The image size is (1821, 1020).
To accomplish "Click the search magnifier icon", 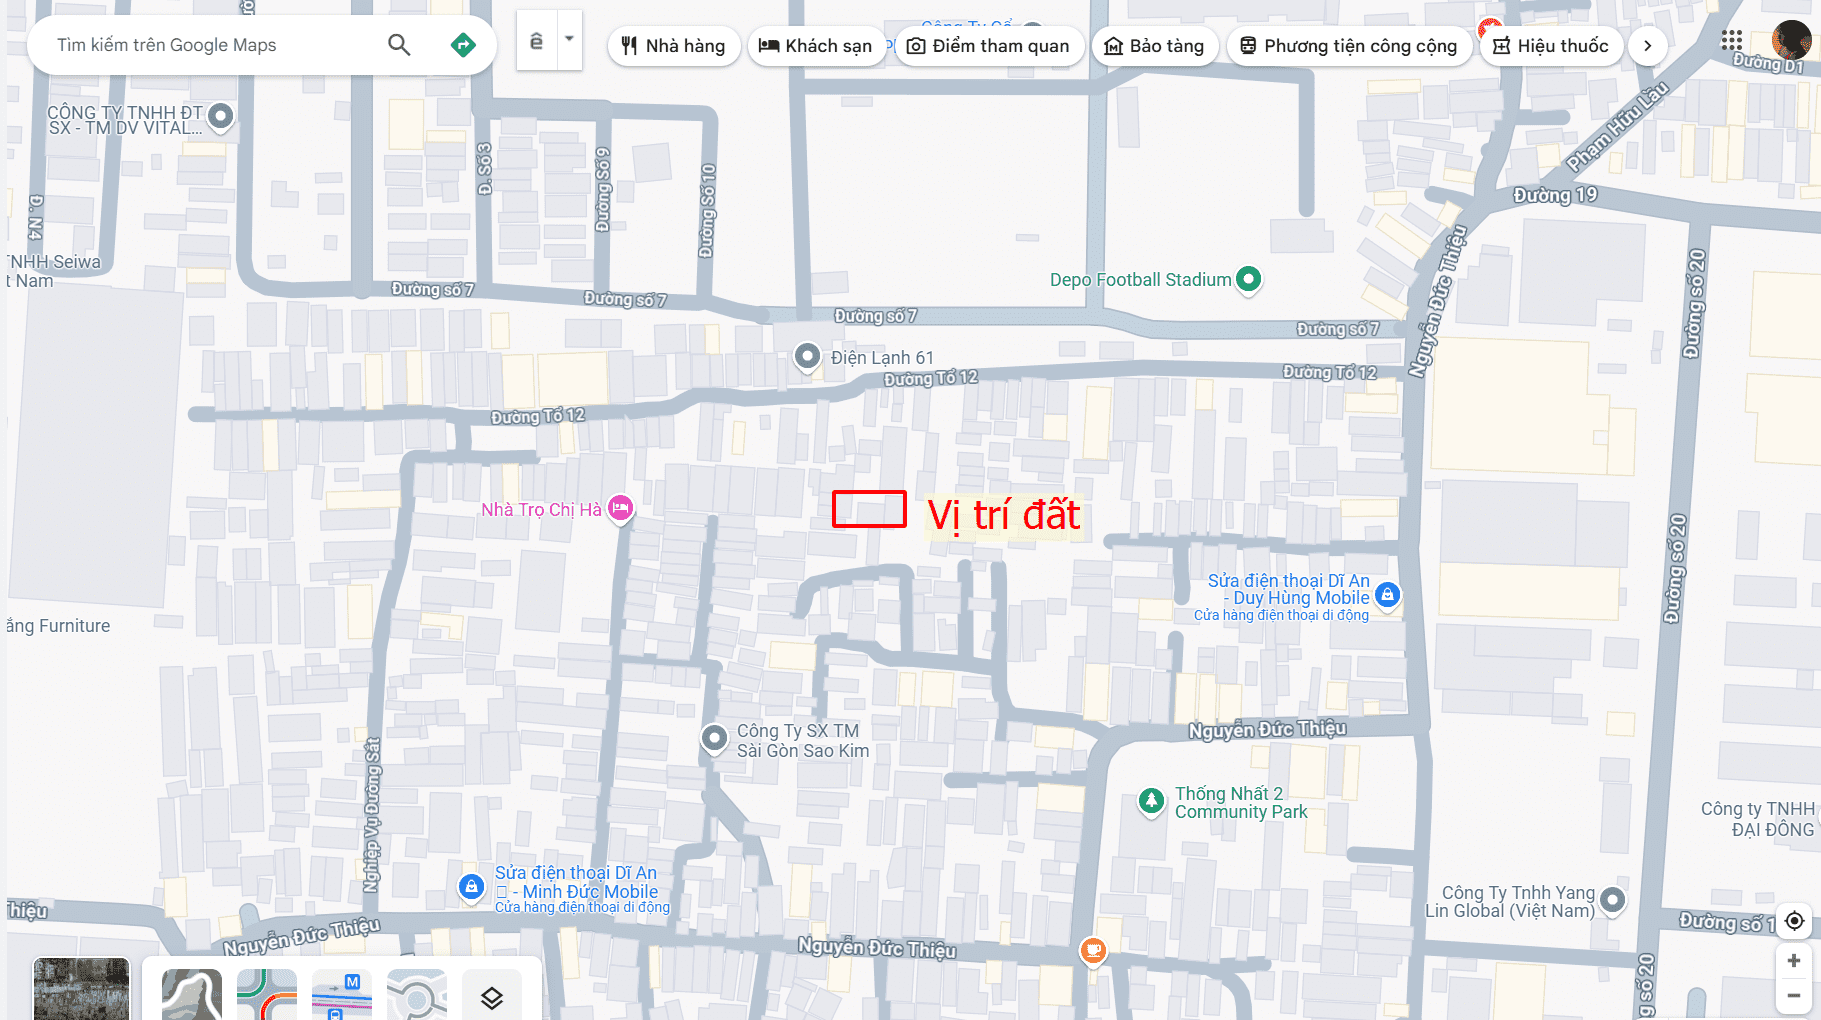I will point(399,45).
